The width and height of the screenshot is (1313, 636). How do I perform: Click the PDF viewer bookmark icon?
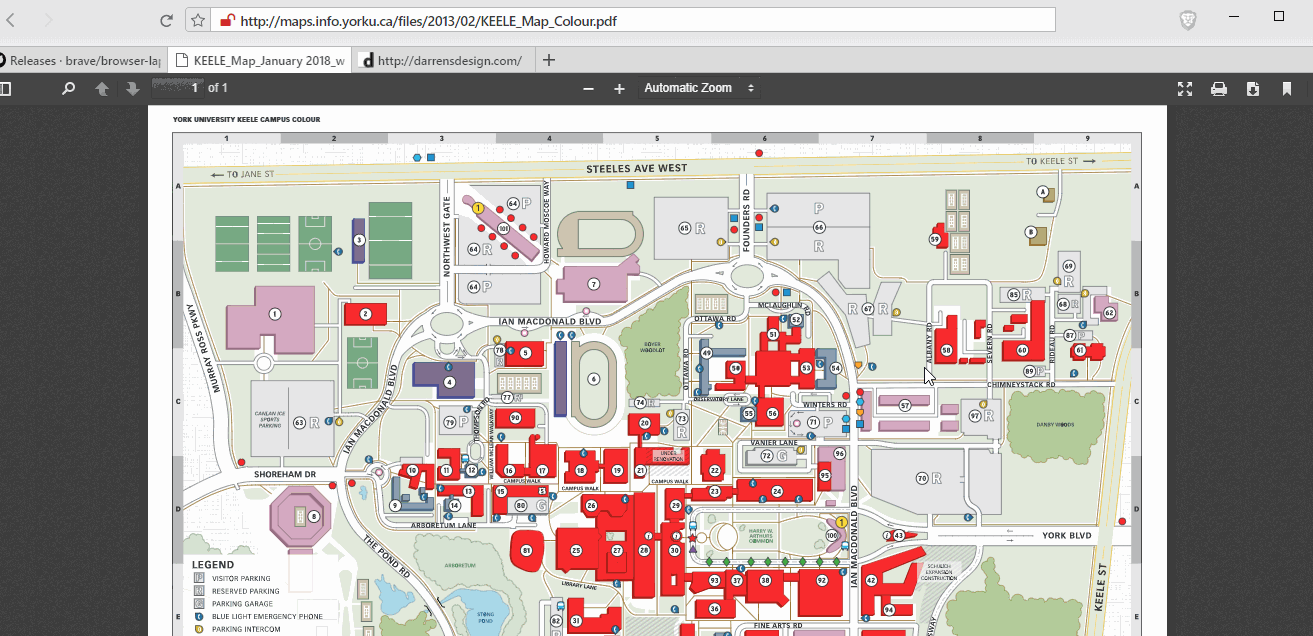click(1287, 88)
